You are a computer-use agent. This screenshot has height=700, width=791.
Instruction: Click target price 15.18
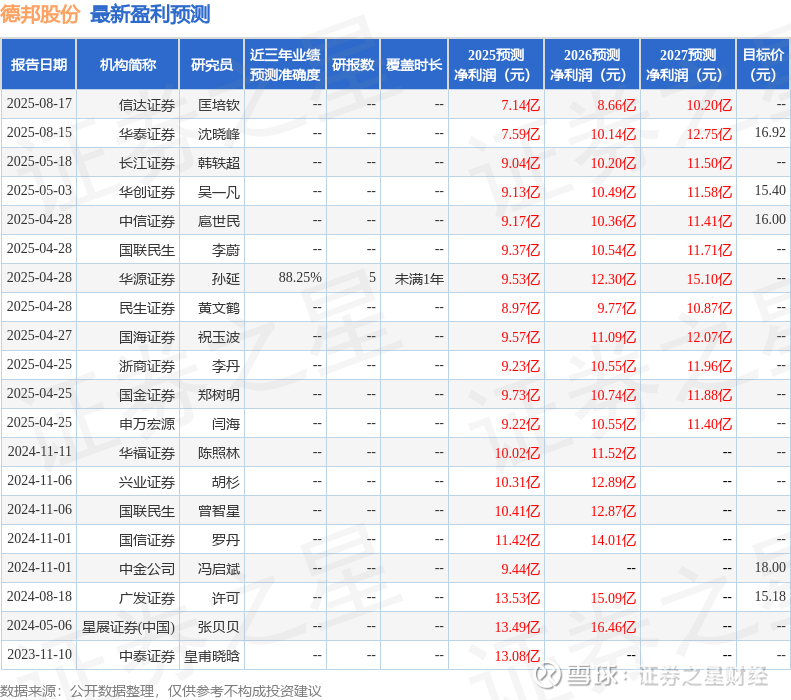[x=770, y=597]
